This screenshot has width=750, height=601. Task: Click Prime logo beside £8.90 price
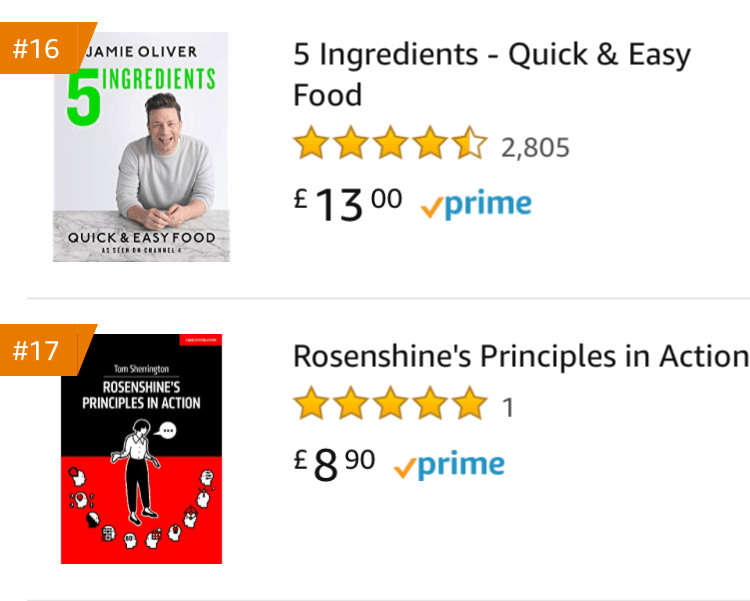449,465
